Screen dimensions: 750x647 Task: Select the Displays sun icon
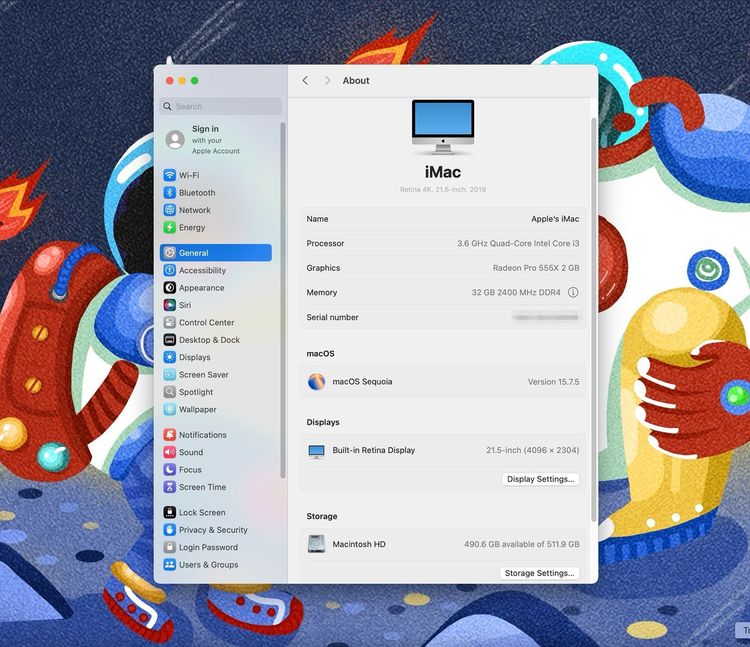tap(169, 357)
